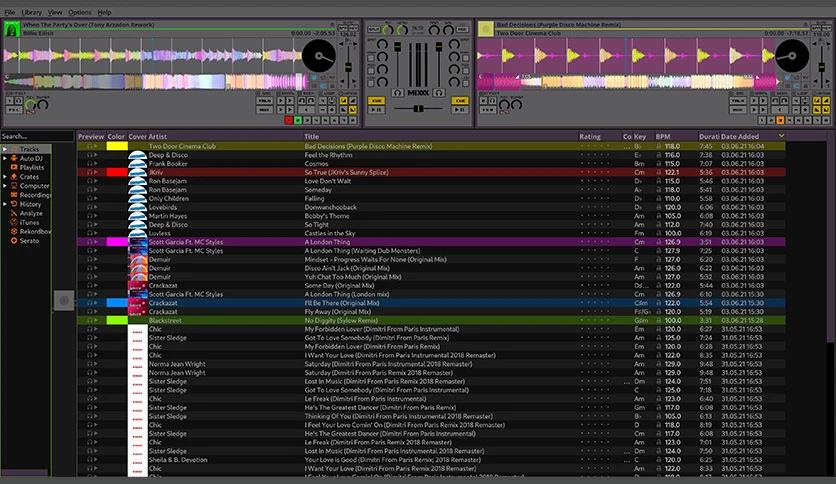Open Crates in the library sidebar
The height and width of the screenshot is (484, 836).
click(29, 176)
